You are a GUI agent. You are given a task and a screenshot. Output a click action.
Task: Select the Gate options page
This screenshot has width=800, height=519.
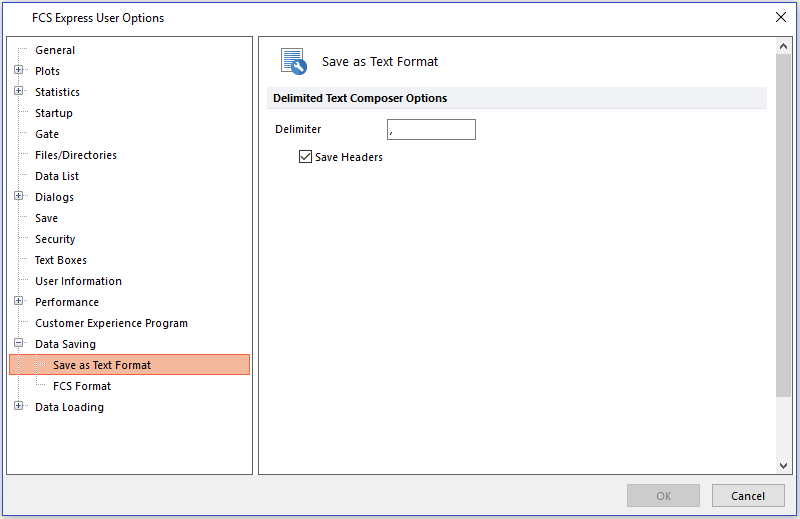coord(47,134)
